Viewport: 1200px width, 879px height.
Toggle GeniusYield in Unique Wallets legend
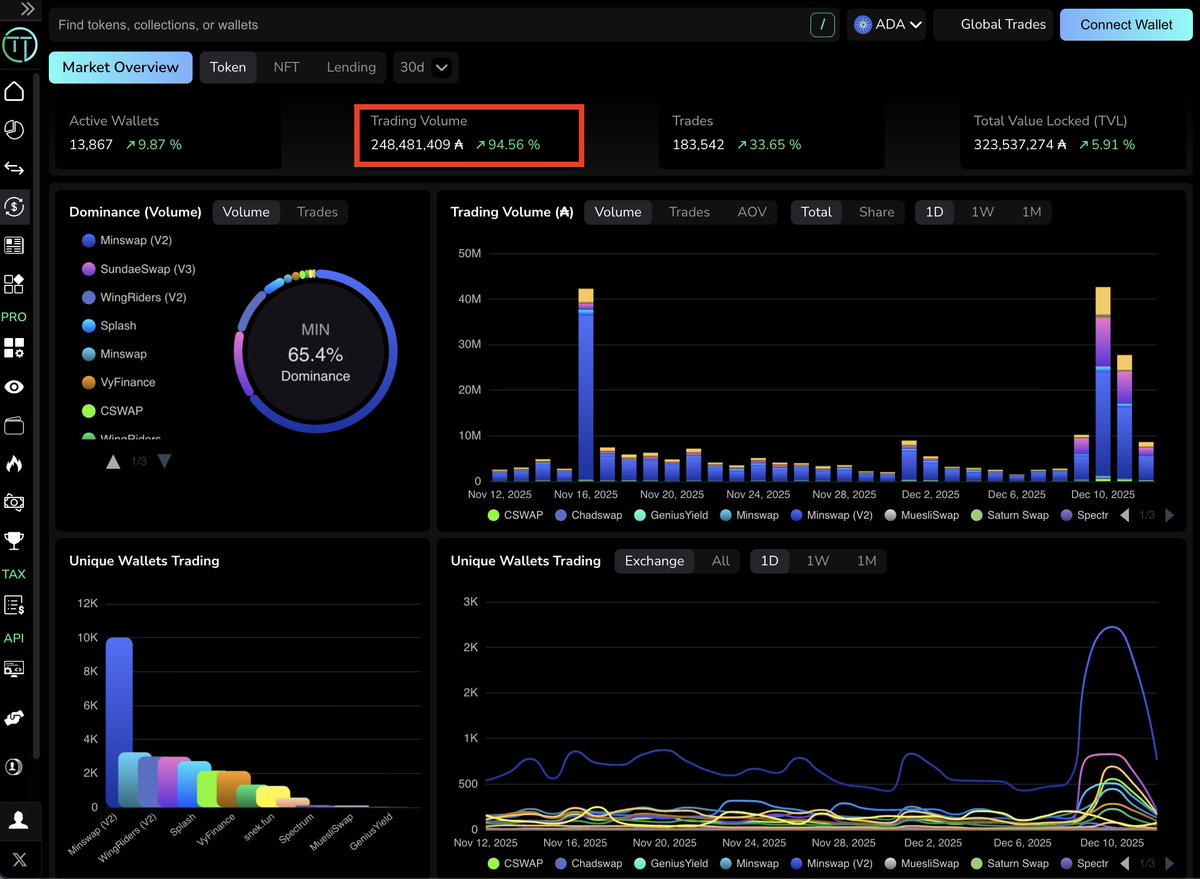671,863
